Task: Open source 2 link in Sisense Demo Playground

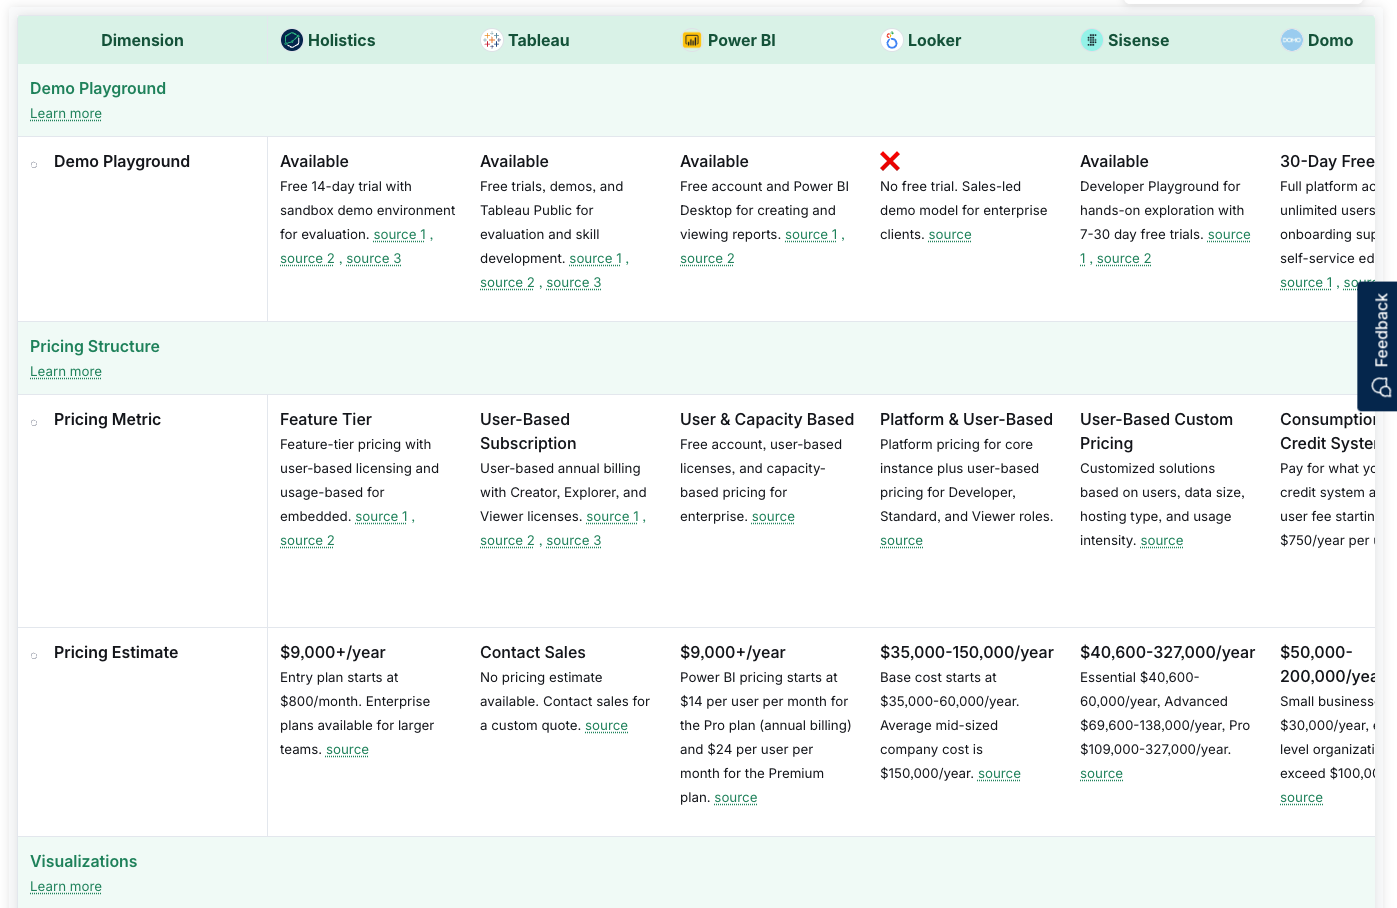Action: (1124, 259)
